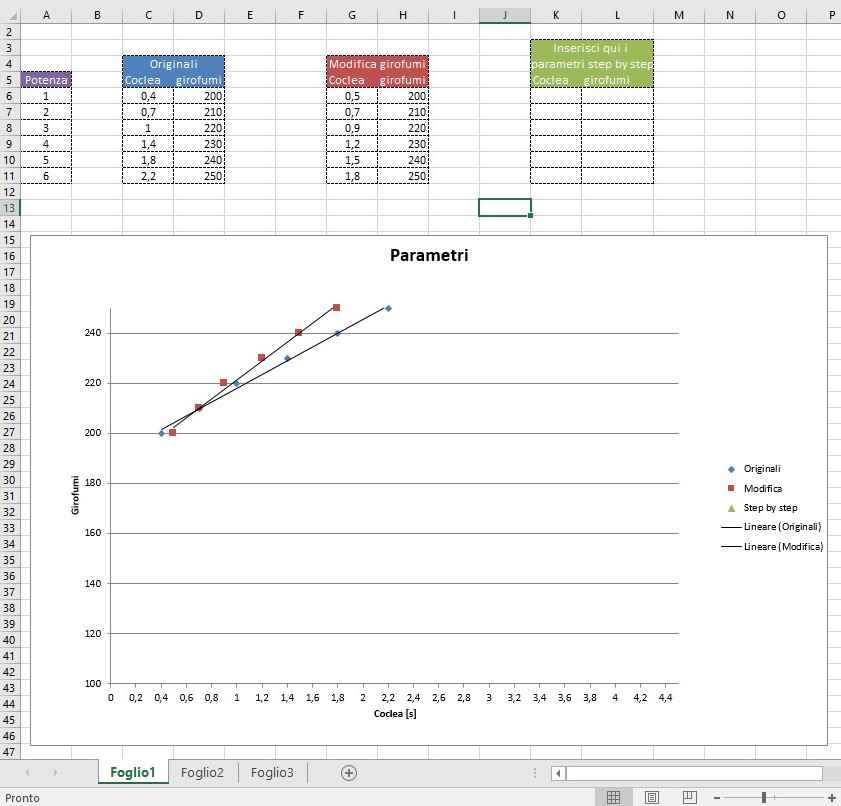Select Originali Coclea cell 1,4
The height and width of the screenshot is (806, 841).
point(148,144)
